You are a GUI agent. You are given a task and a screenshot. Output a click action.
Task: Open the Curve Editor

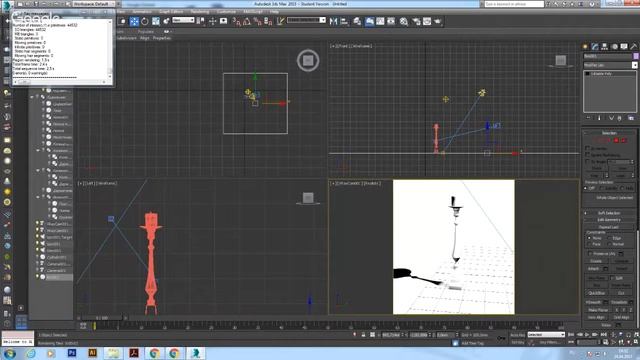pos(380,21)
